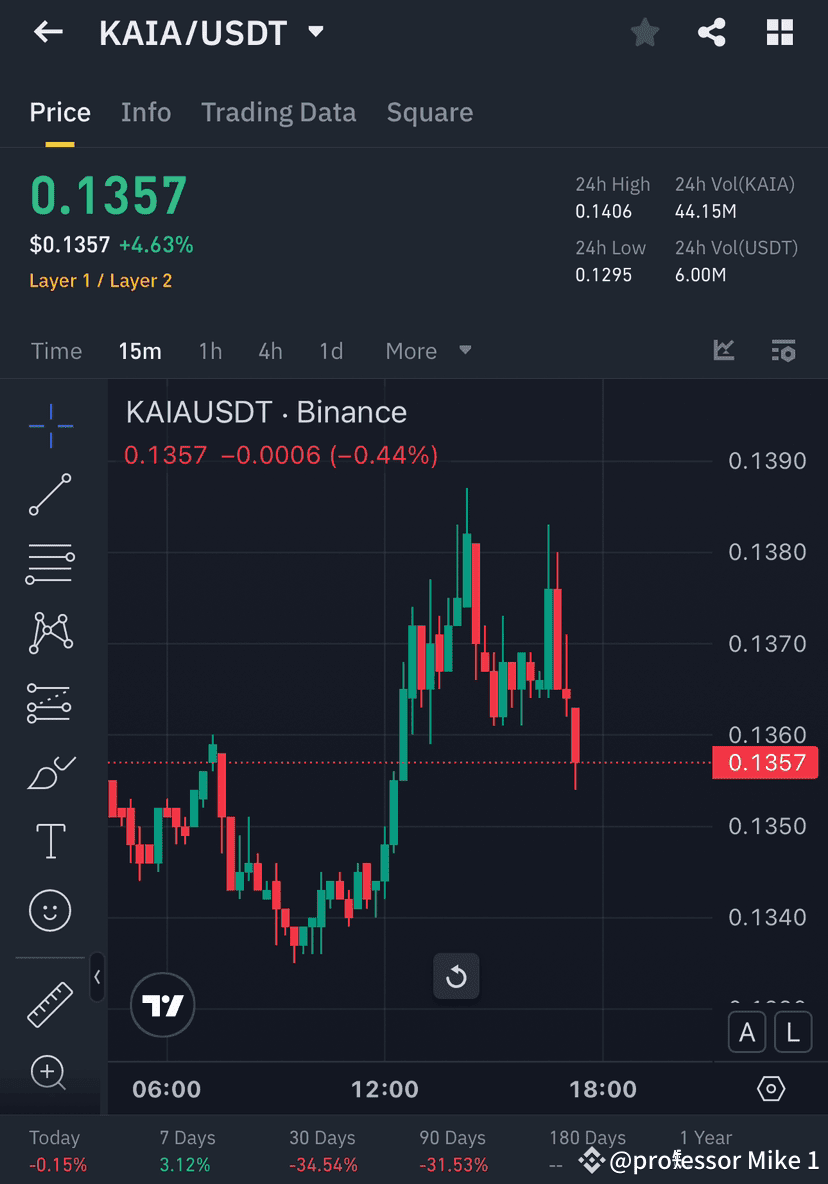Viewport: 828px width, 1184px height.
Task: Favorite KAIA/USDT using the star
Action: tap(644, 32)
